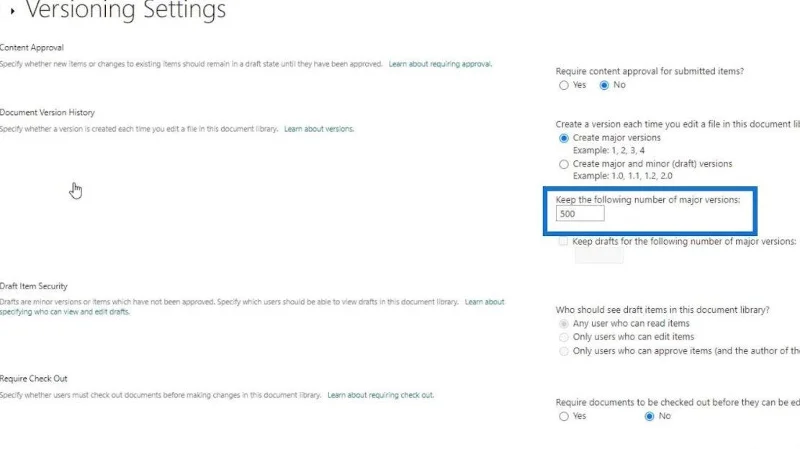Click the major versions number field showing 500
800x449 pixels.
click(580, 214)
